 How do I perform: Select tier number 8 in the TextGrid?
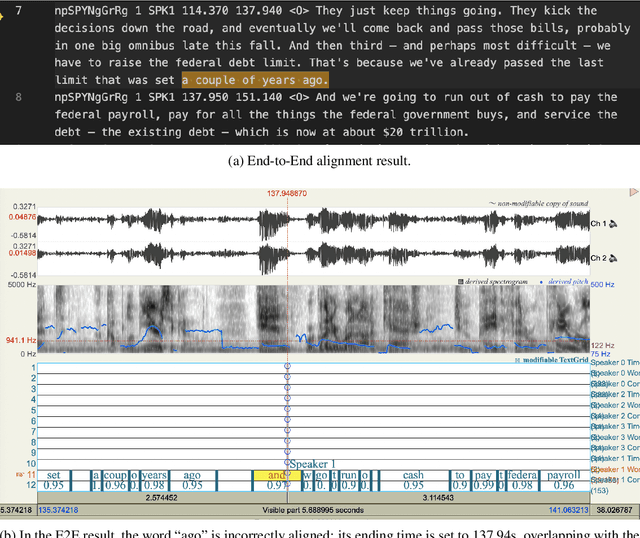[33, 442]
